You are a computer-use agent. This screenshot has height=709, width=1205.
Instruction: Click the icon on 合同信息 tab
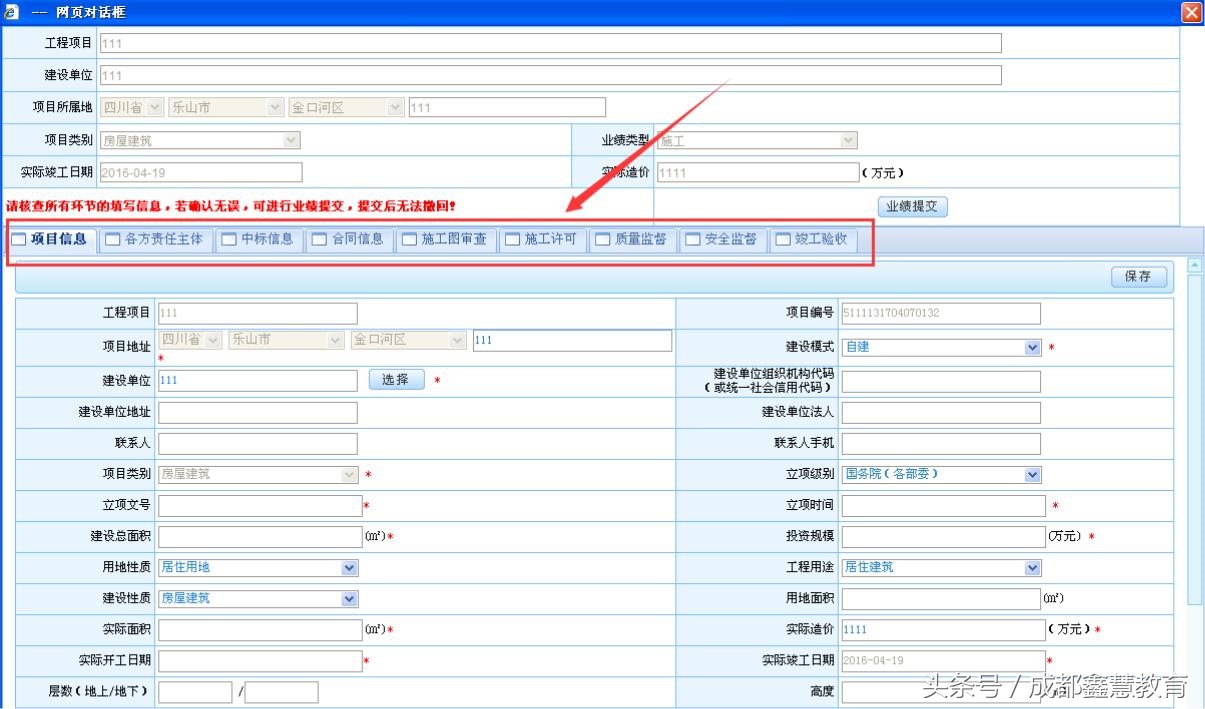click(x=319, y=240)
